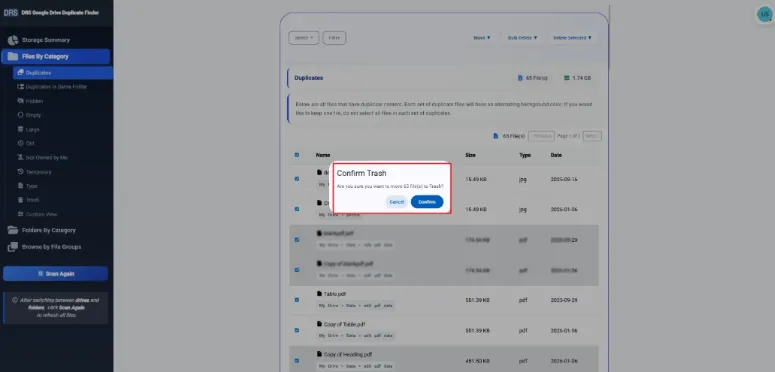Screen dimensions: 775x372
Task: Click the Confirm Trash dialog title
Action: 362,173
